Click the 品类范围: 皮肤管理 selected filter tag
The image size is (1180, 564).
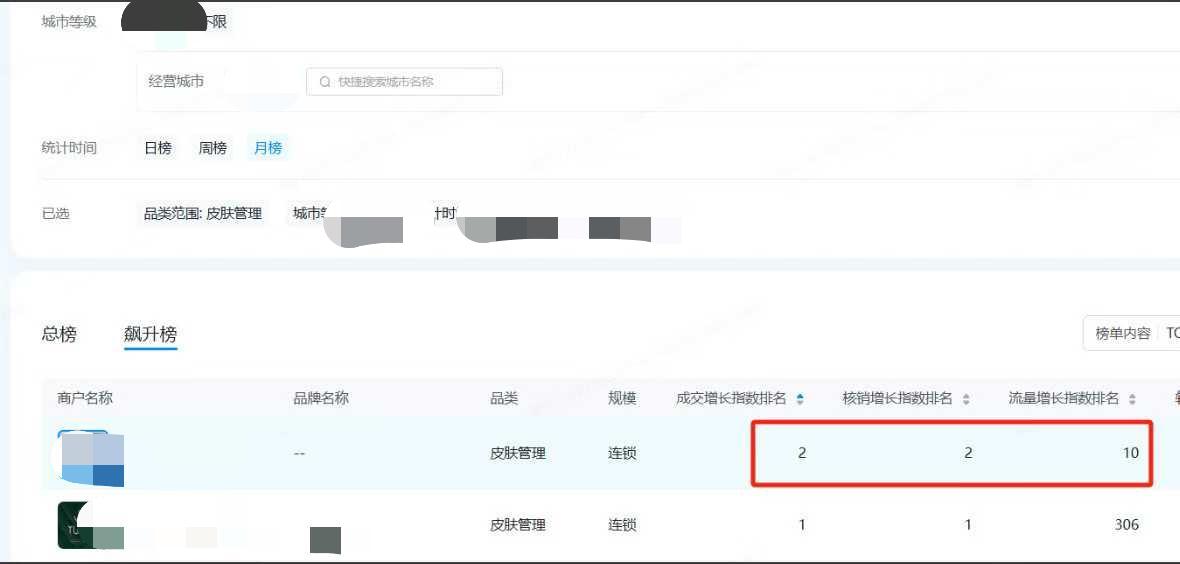click(x=203, y=214)
